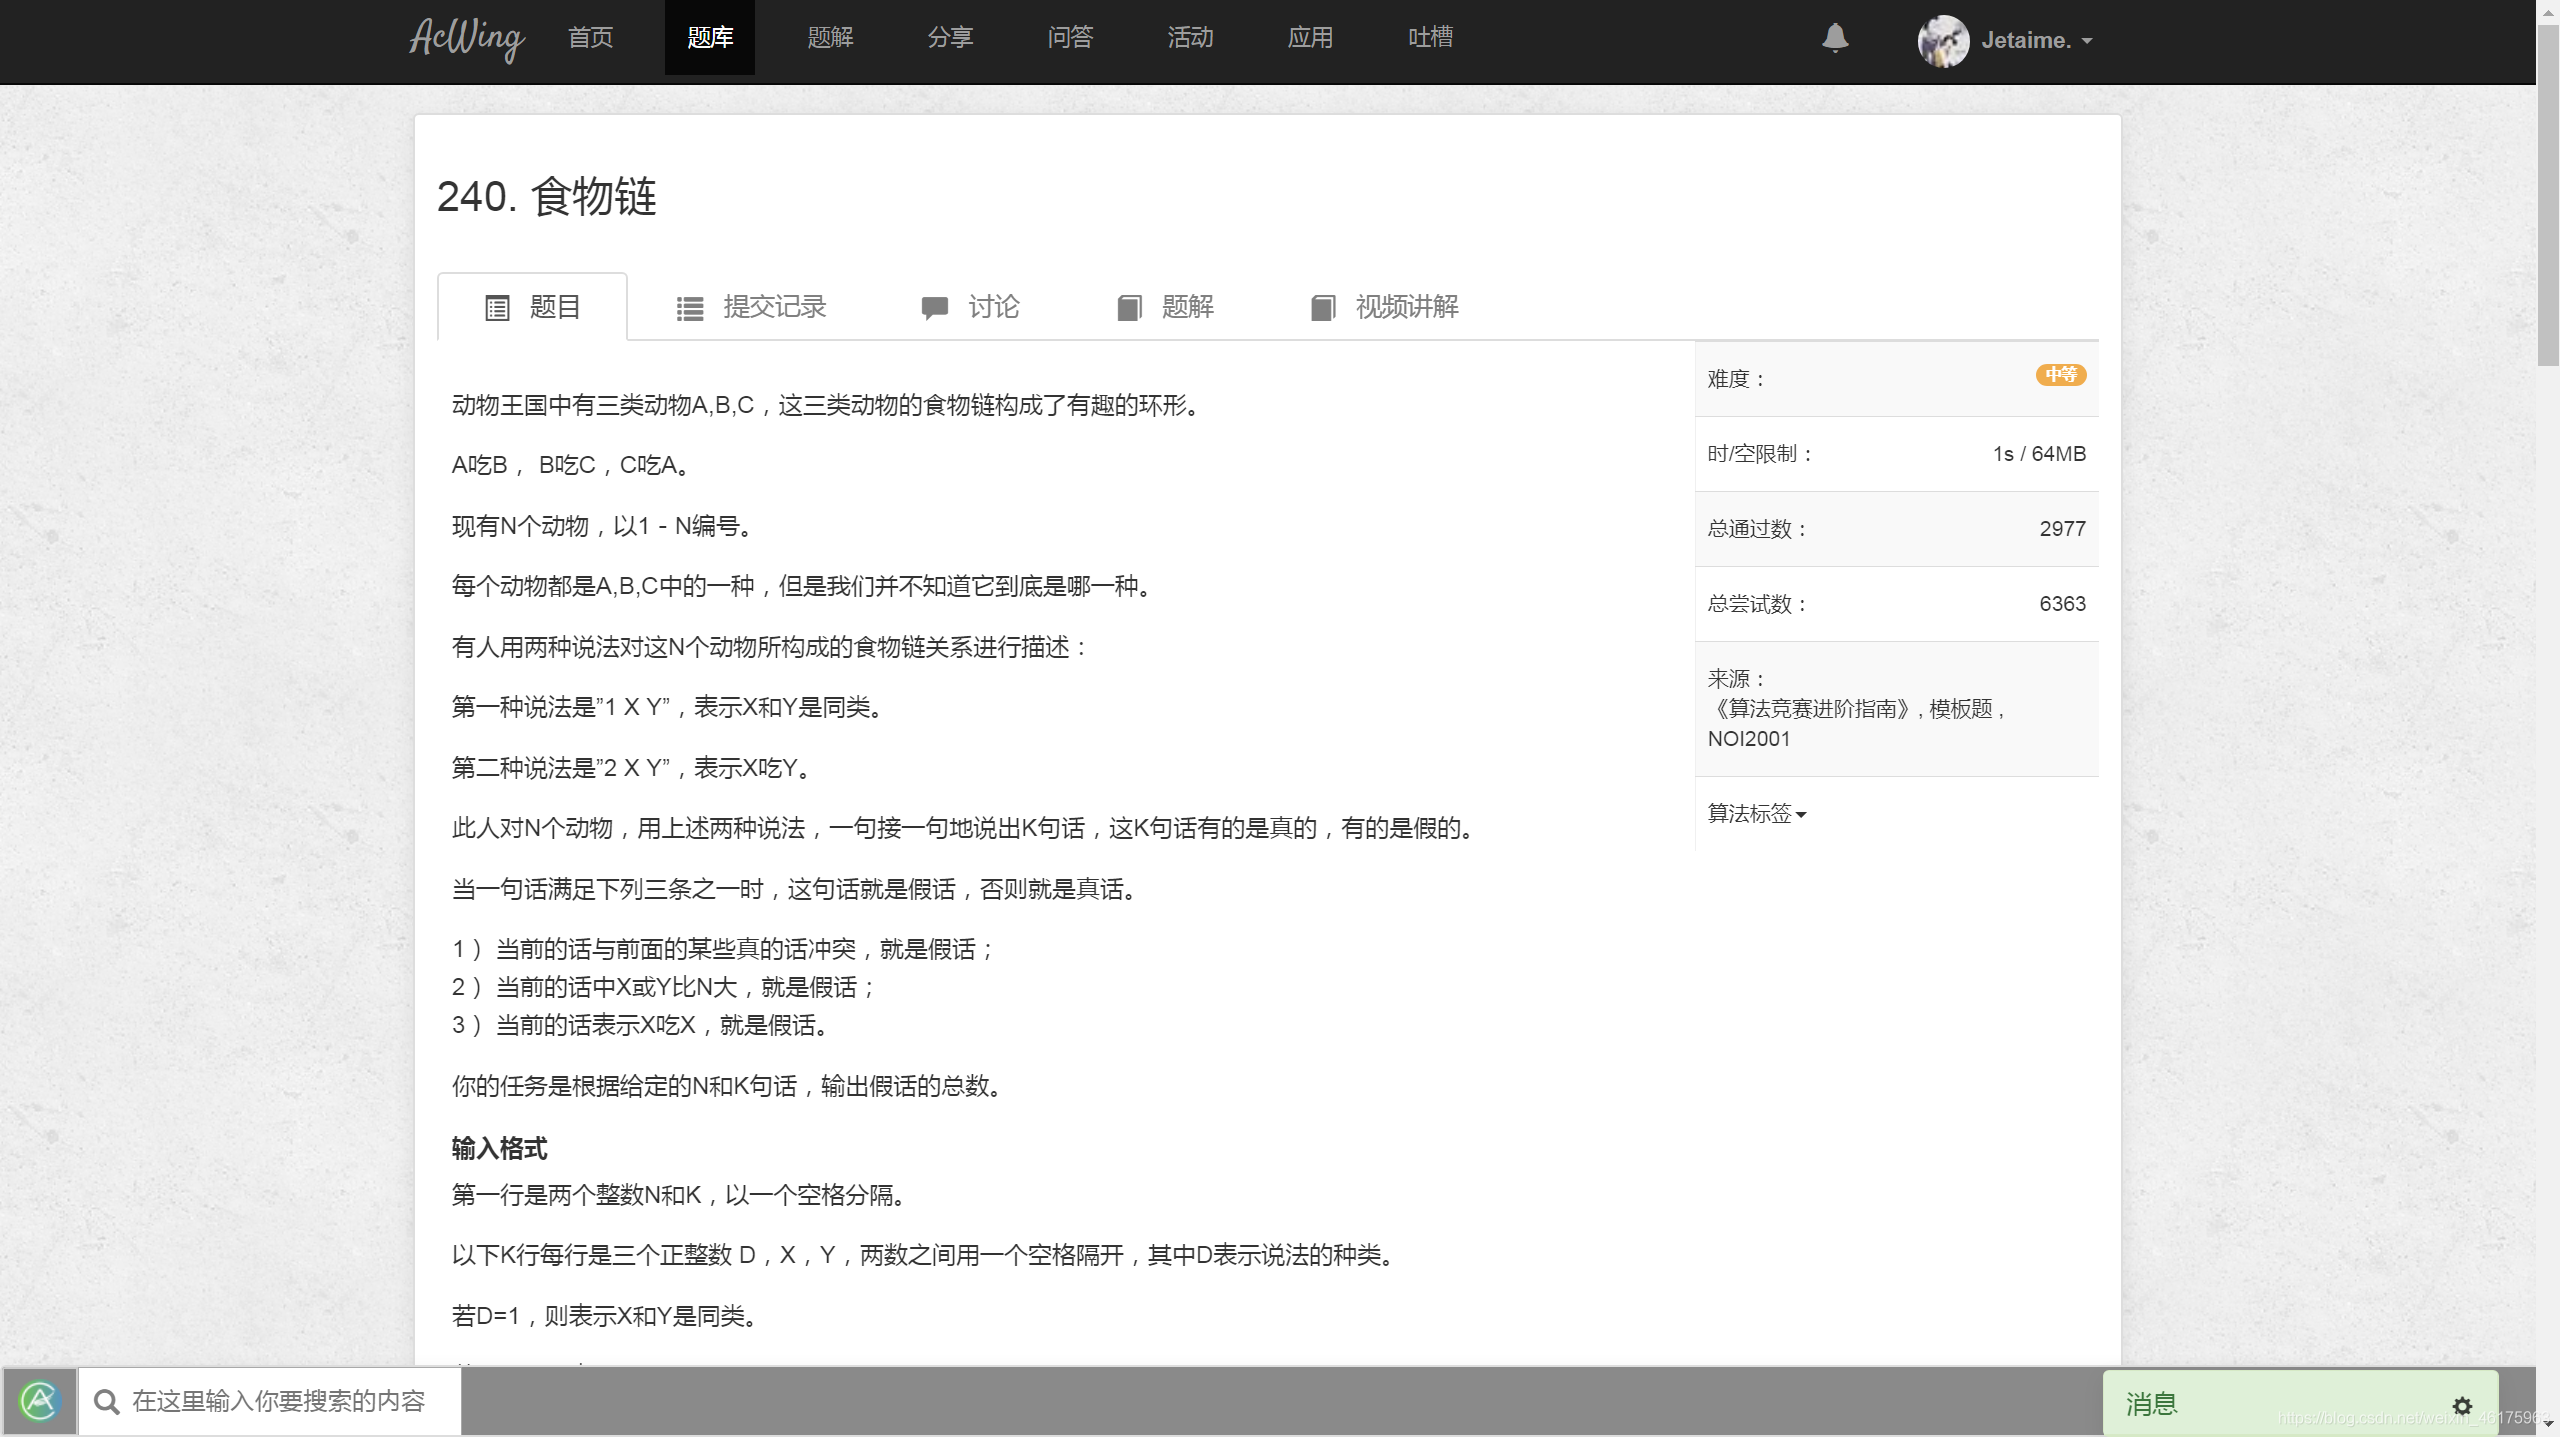This screenshot has width=2560, height=1437.
Task: Select 题库 in navigation bar
Action: 710,38
